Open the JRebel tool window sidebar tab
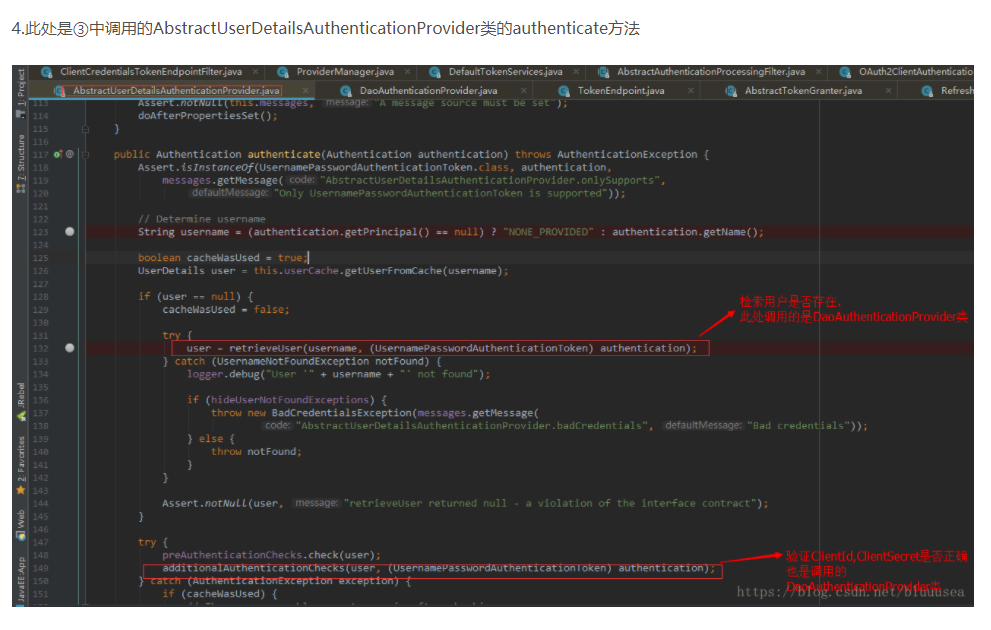This screenshot has height=630, width=991. coord(20,402)
